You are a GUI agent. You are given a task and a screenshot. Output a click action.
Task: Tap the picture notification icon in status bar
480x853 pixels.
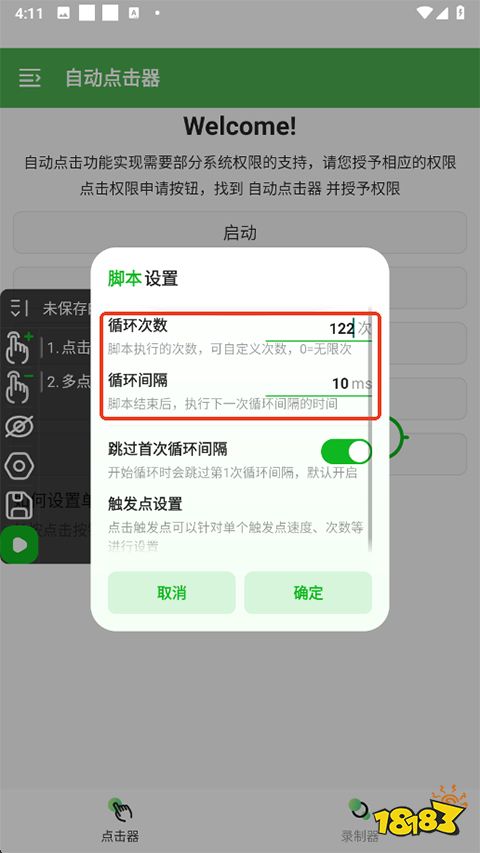point(63,14)
